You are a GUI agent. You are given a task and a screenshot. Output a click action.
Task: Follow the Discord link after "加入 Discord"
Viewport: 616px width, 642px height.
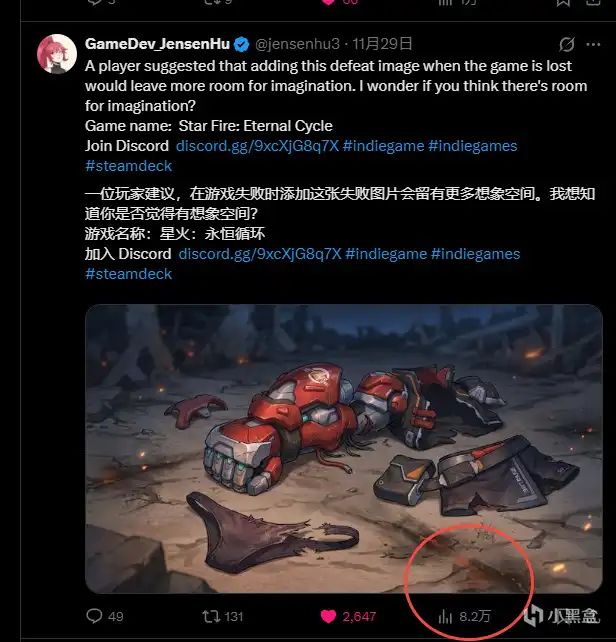click(x=260, y=254)
